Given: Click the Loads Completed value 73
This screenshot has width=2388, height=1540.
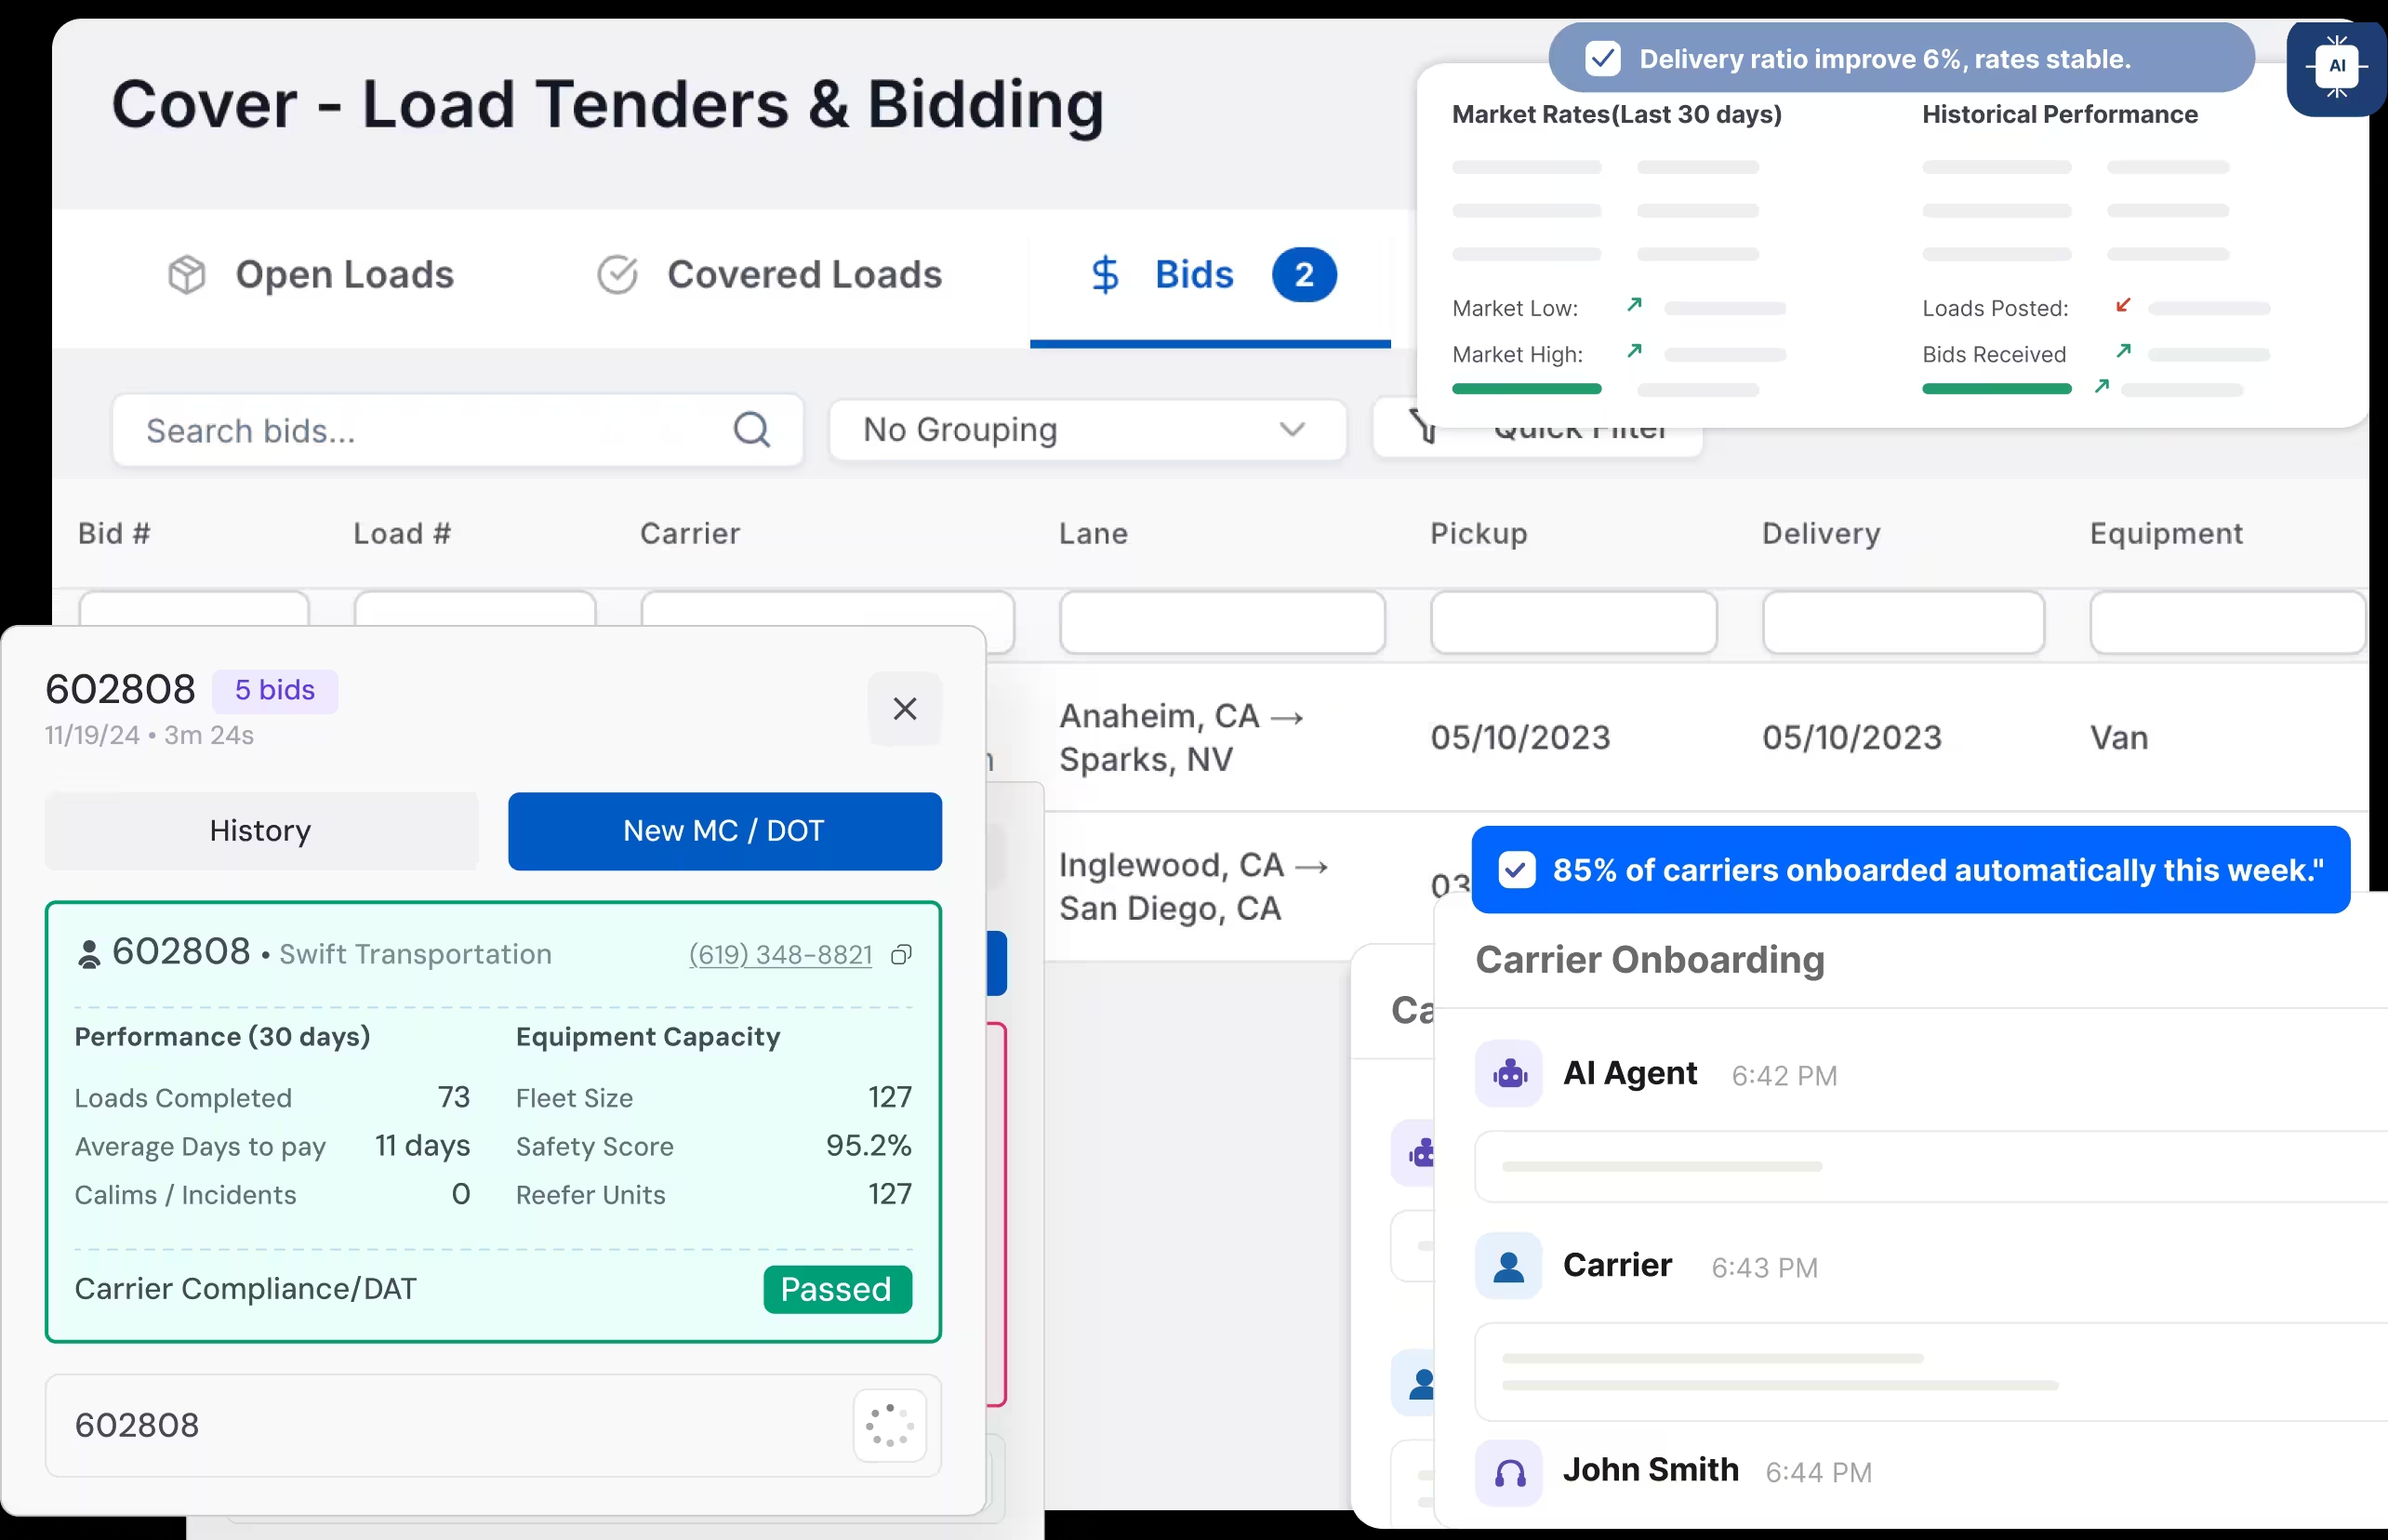Looking at the screenshot, I should 454,1097.
